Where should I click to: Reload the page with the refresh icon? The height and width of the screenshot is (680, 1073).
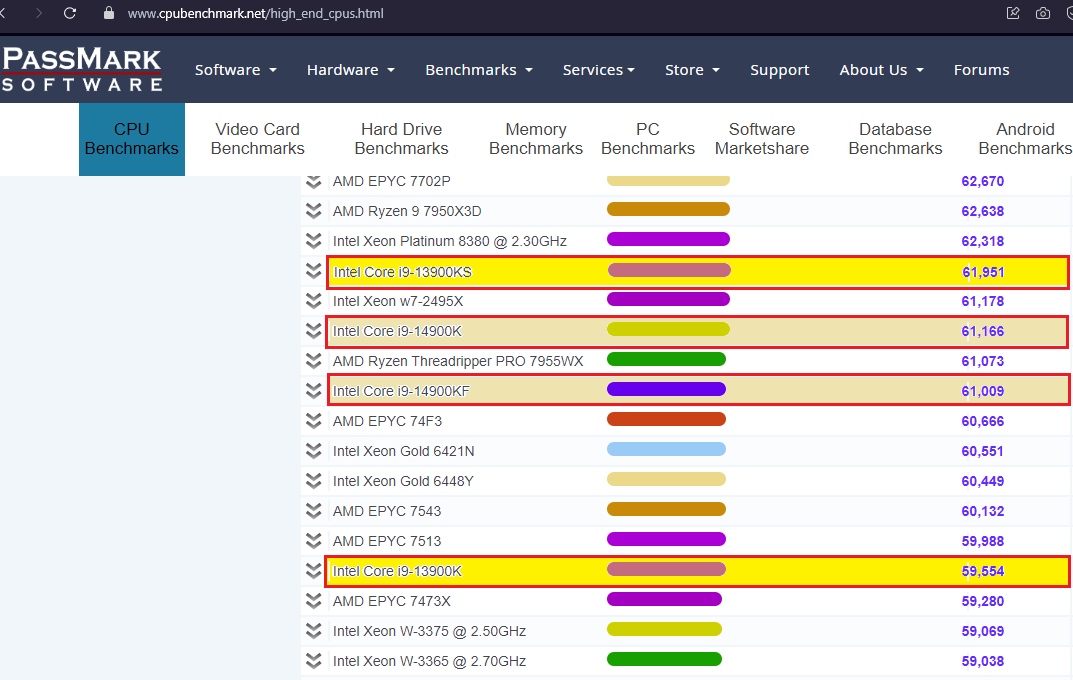70,13
